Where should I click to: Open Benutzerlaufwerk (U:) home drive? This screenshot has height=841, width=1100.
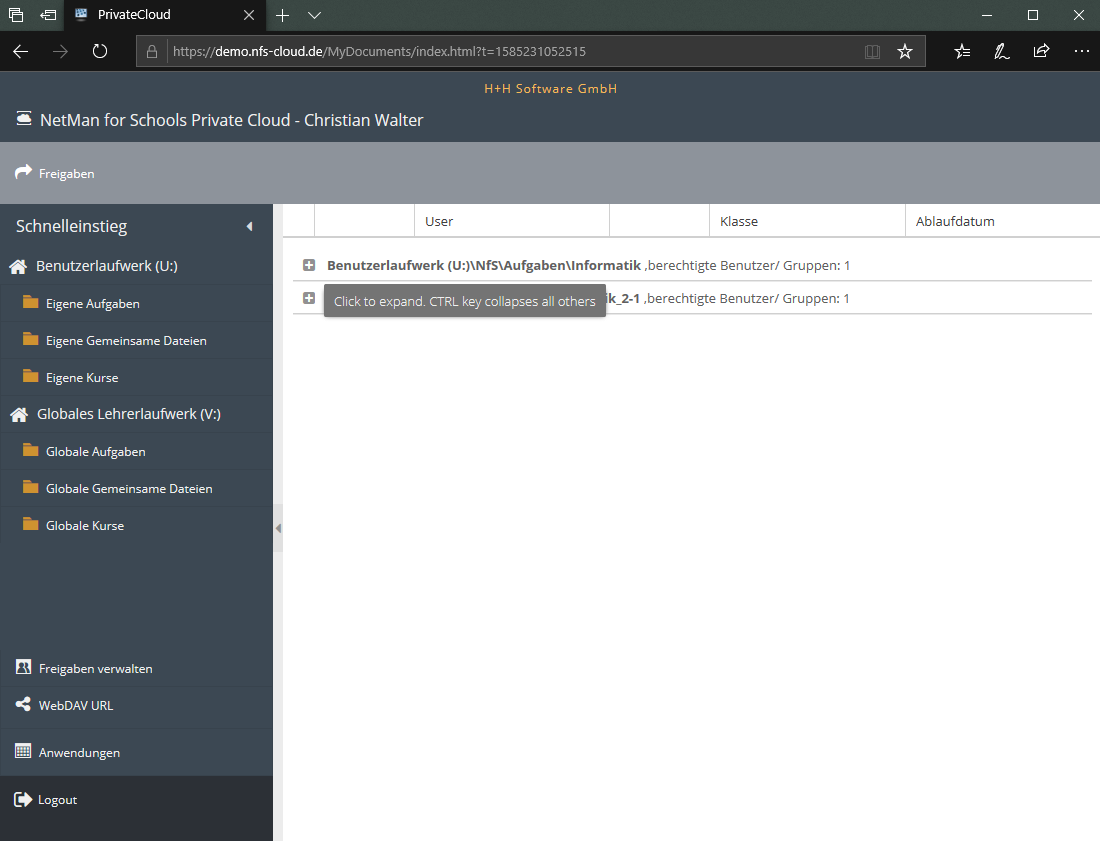click(x=106, y=266)
